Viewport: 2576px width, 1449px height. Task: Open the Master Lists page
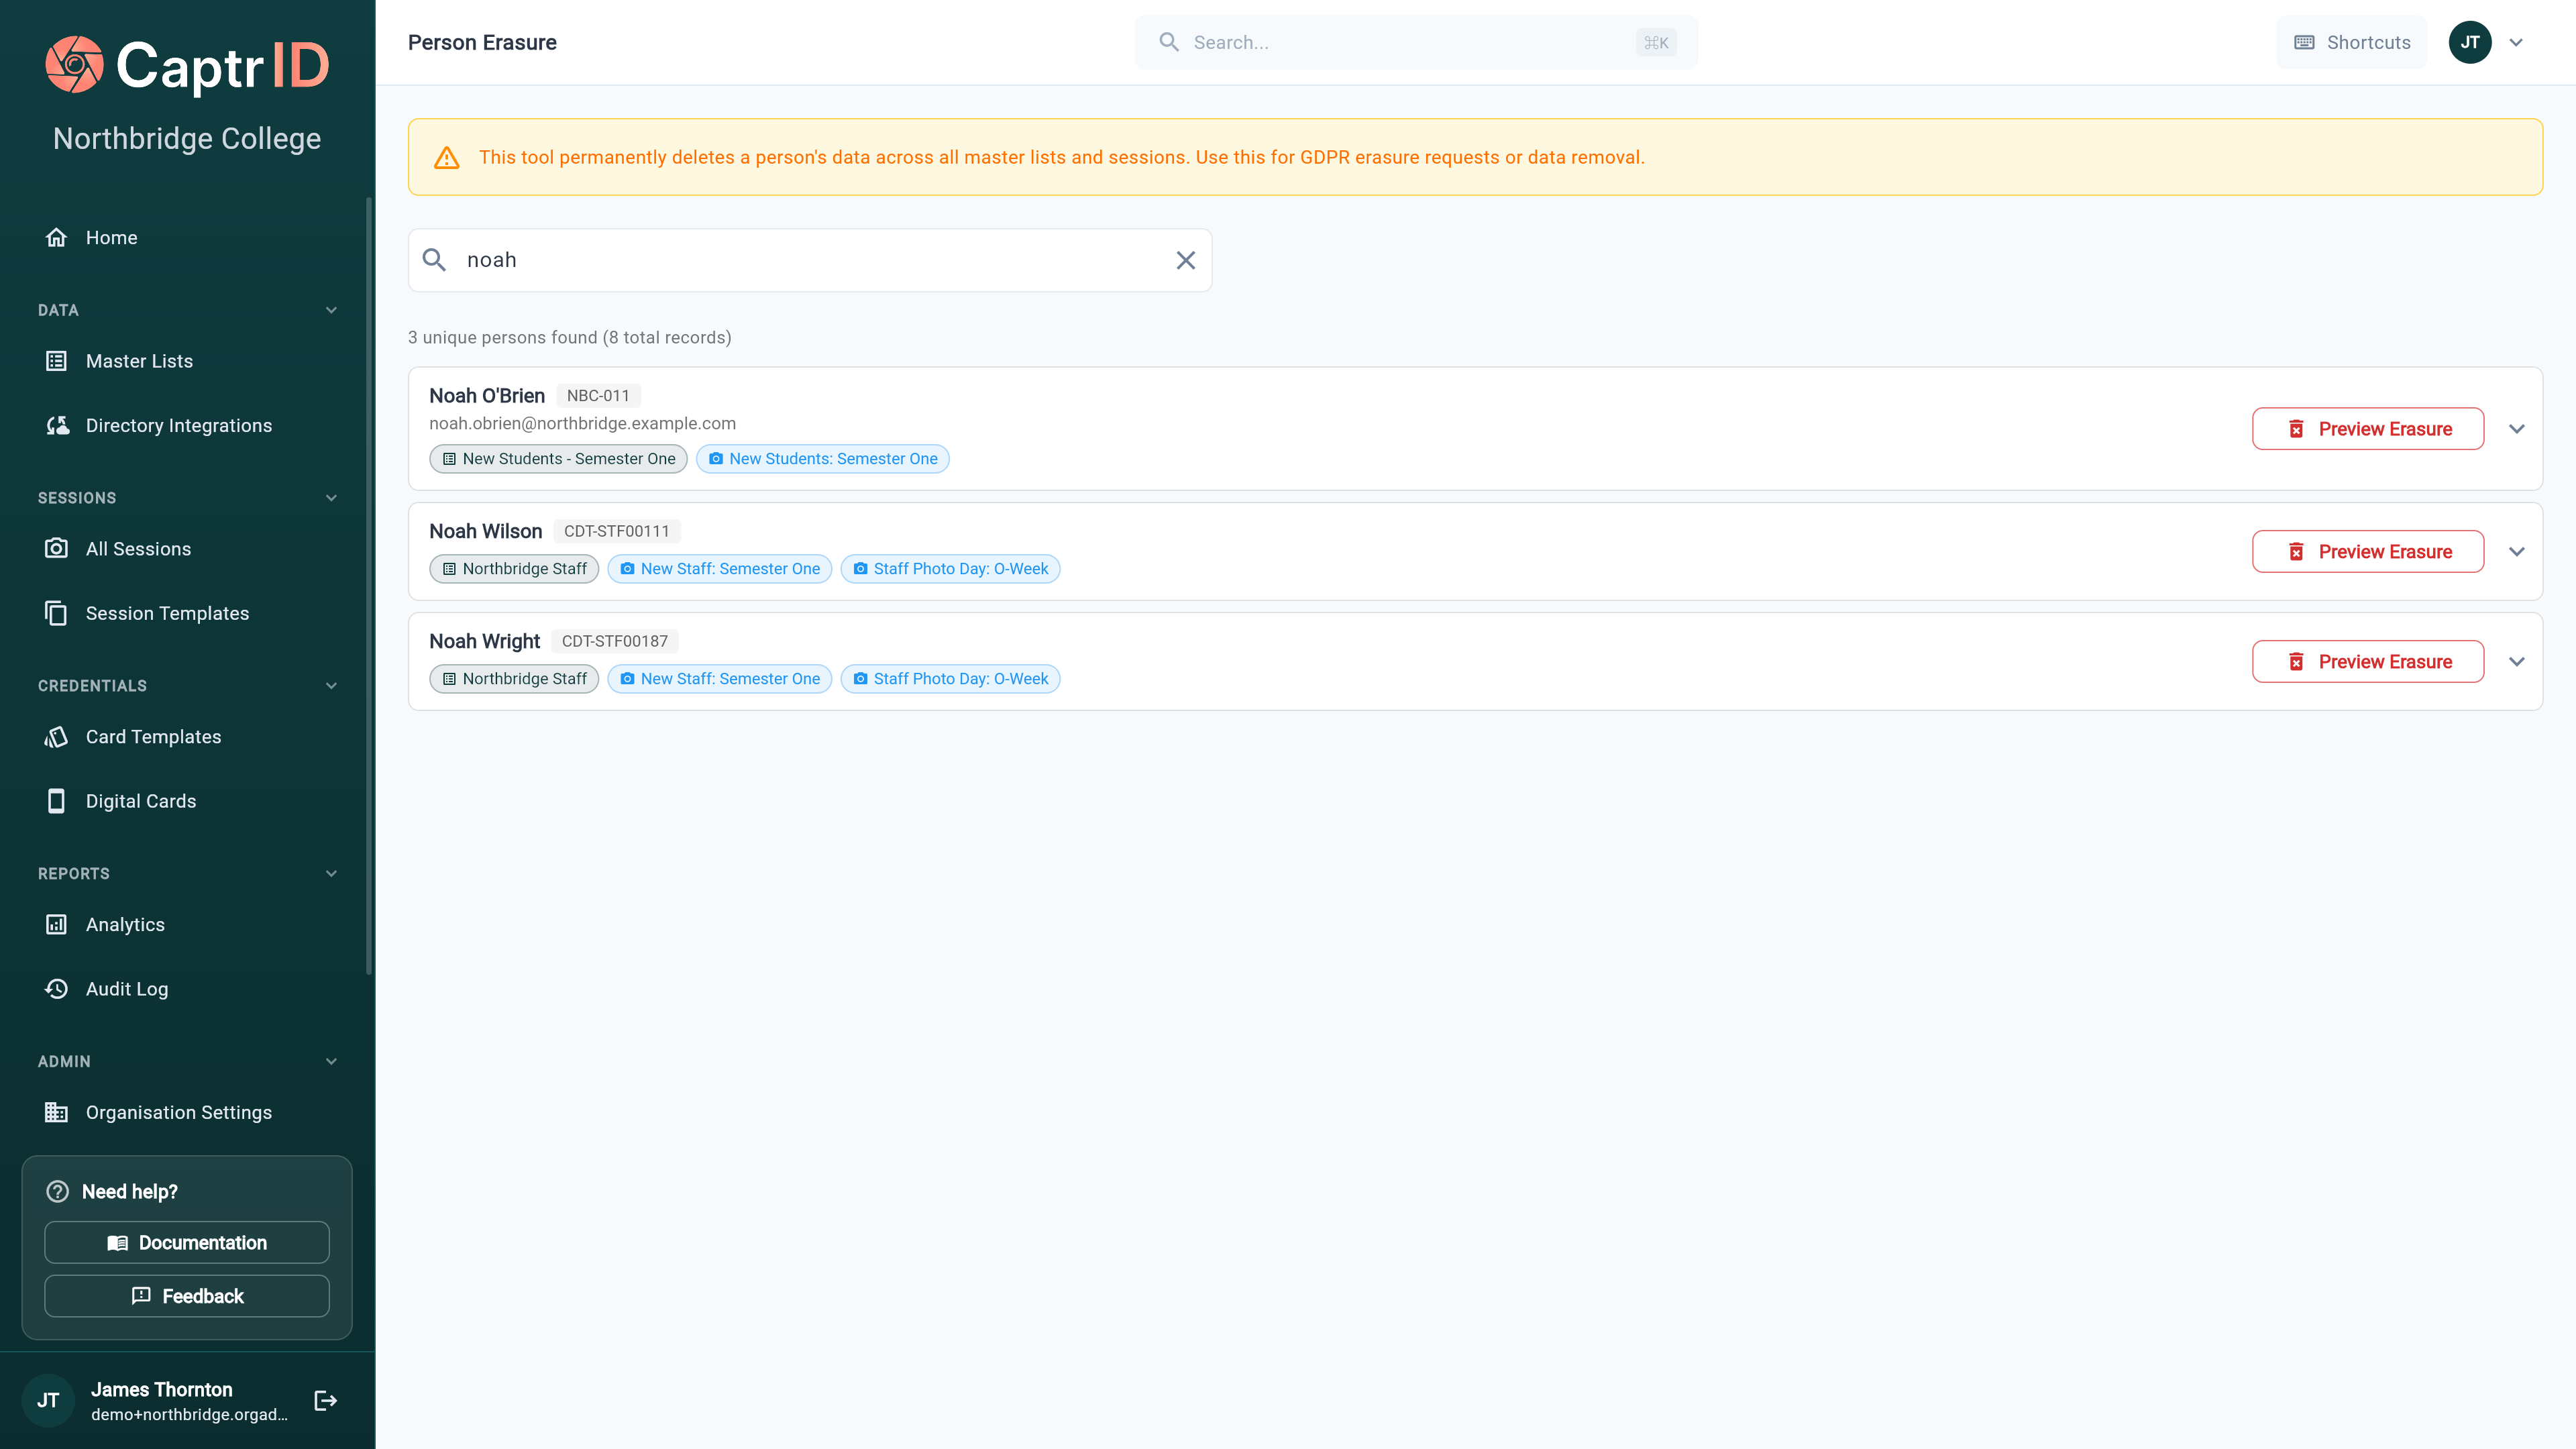click(187, 361)
